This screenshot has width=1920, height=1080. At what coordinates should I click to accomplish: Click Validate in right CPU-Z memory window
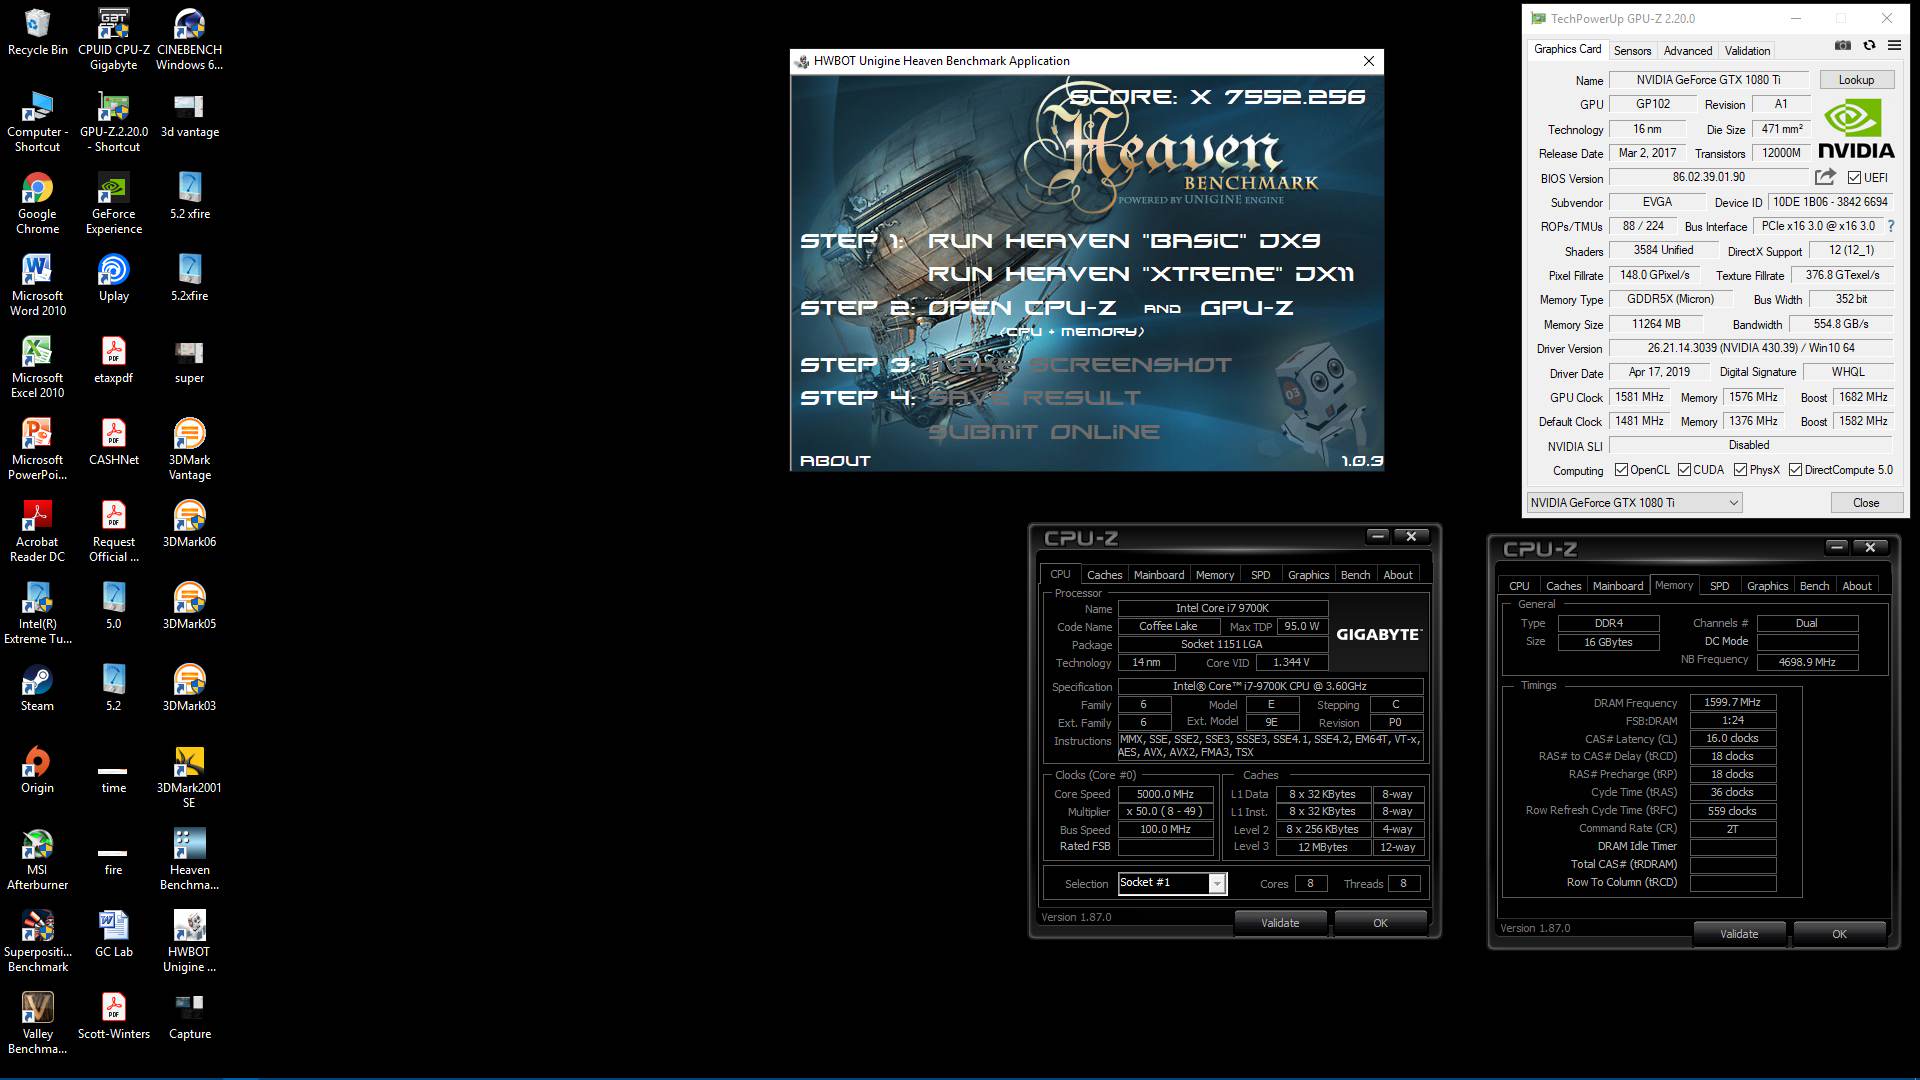click(1739, 934)
